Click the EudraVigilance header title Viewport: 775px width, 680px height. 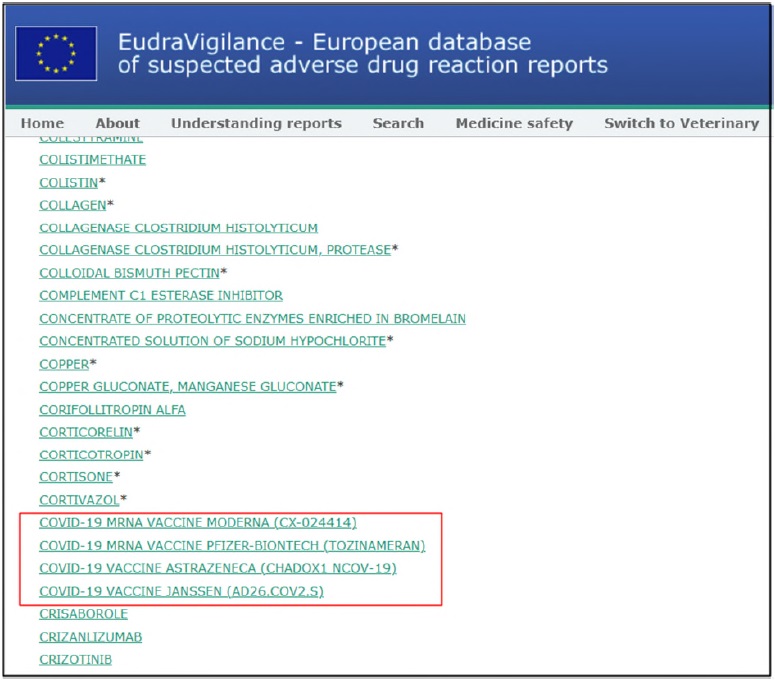tap(363, 54)
